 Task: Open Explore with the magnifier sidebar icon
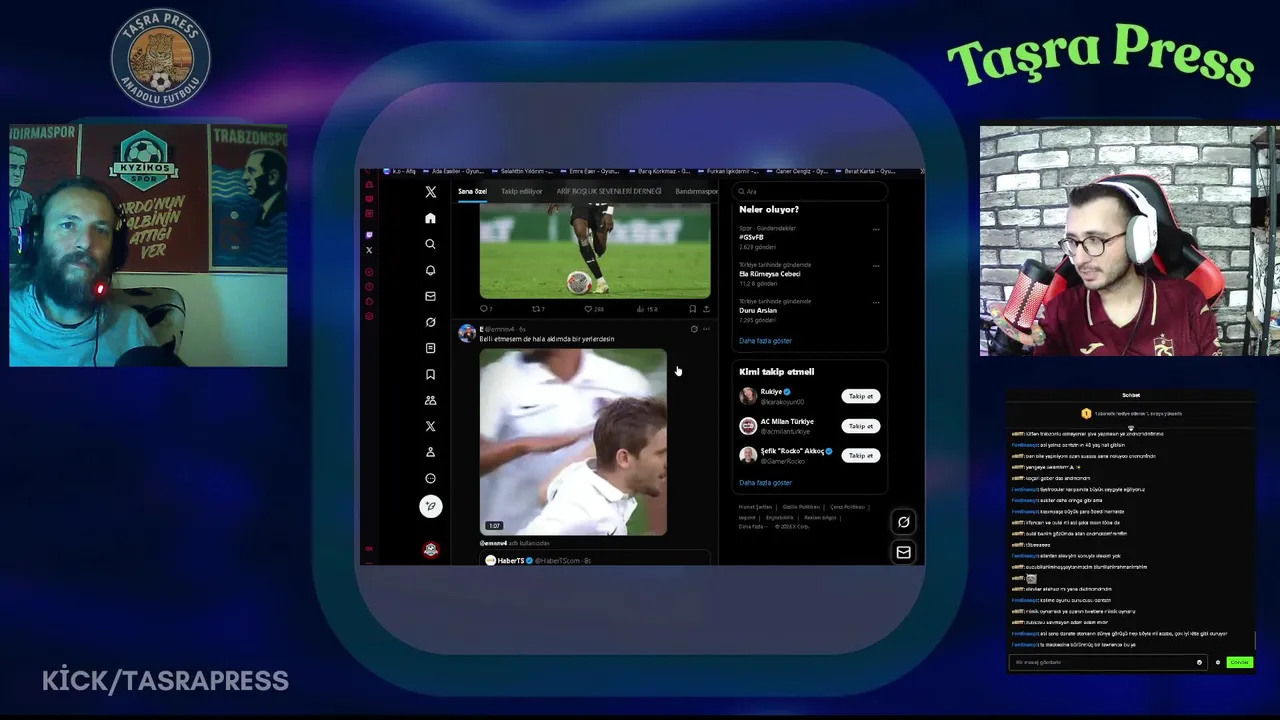430,244
